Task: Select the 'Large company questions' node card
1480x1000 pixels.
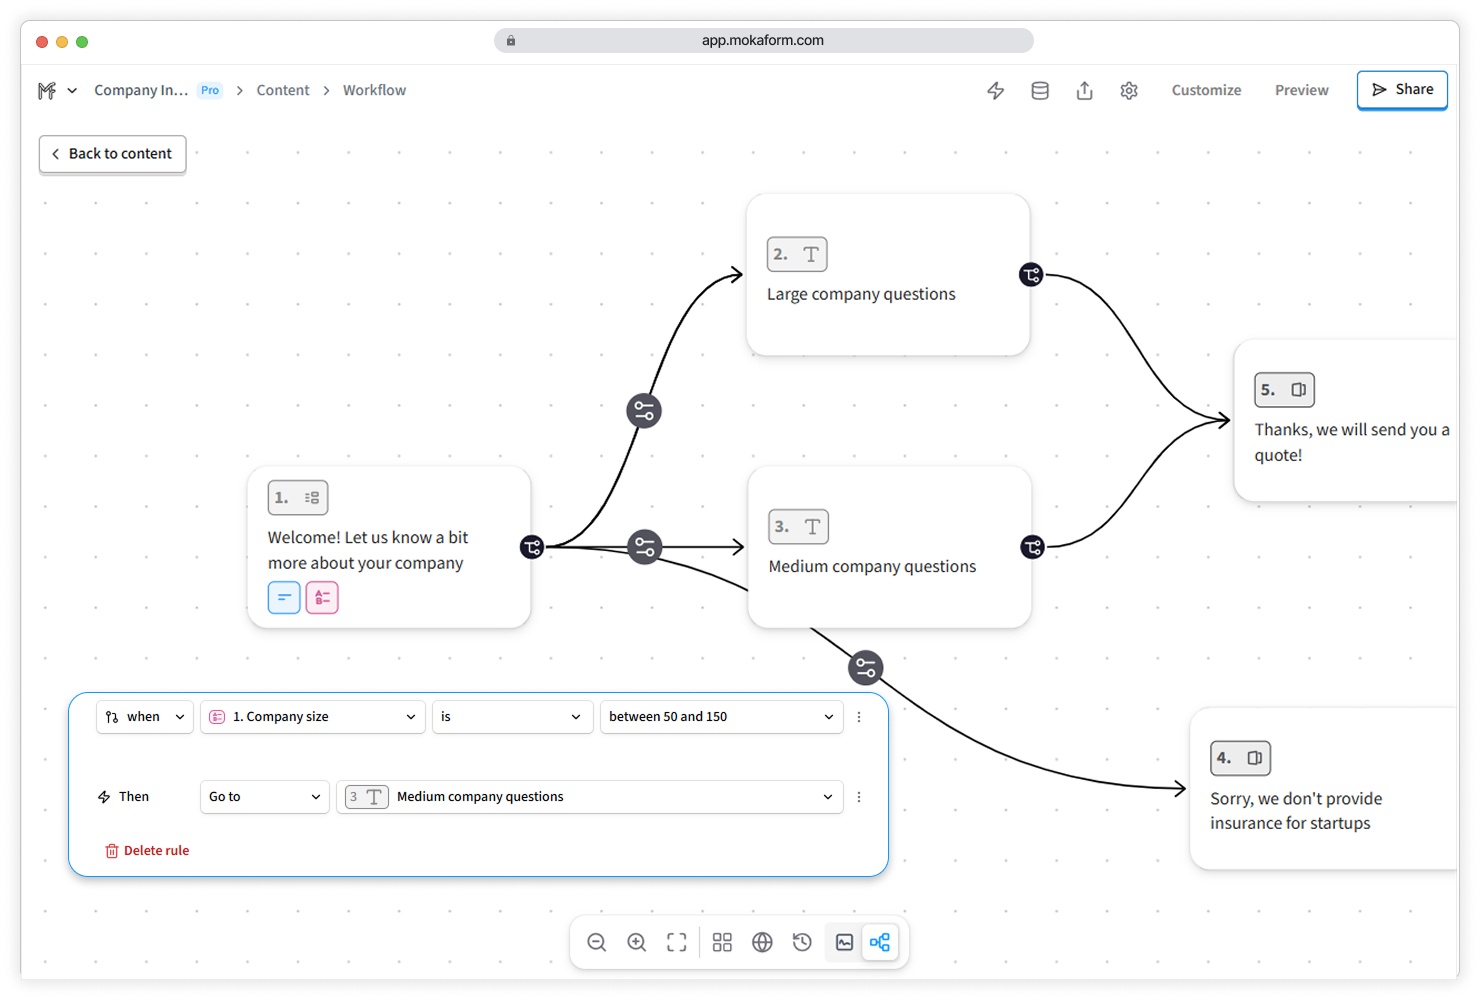Action: 888,275
